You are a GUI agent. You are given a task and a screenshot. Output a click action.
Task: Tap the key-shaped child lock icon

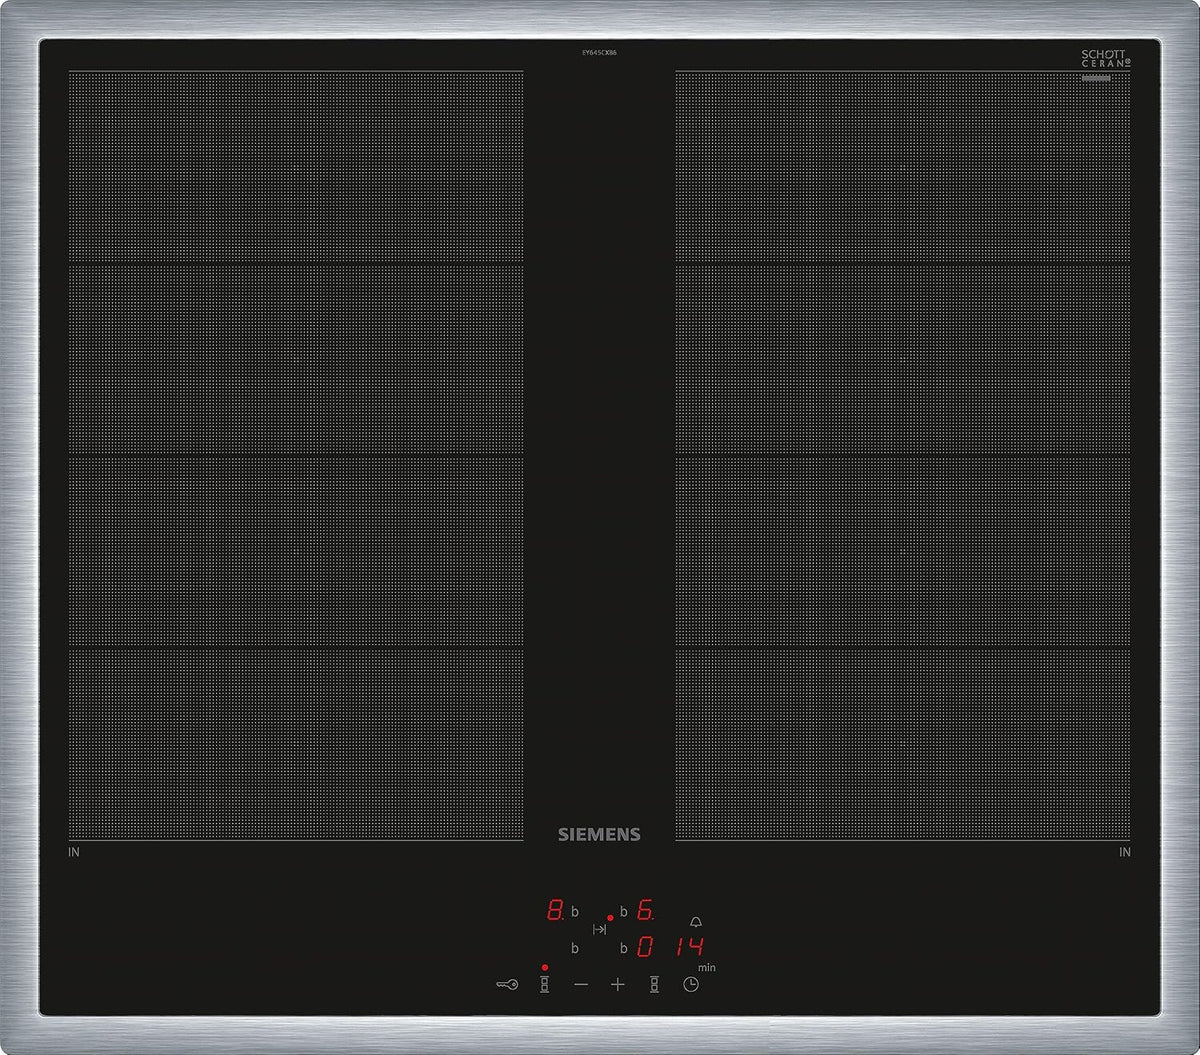coord(507,985)
